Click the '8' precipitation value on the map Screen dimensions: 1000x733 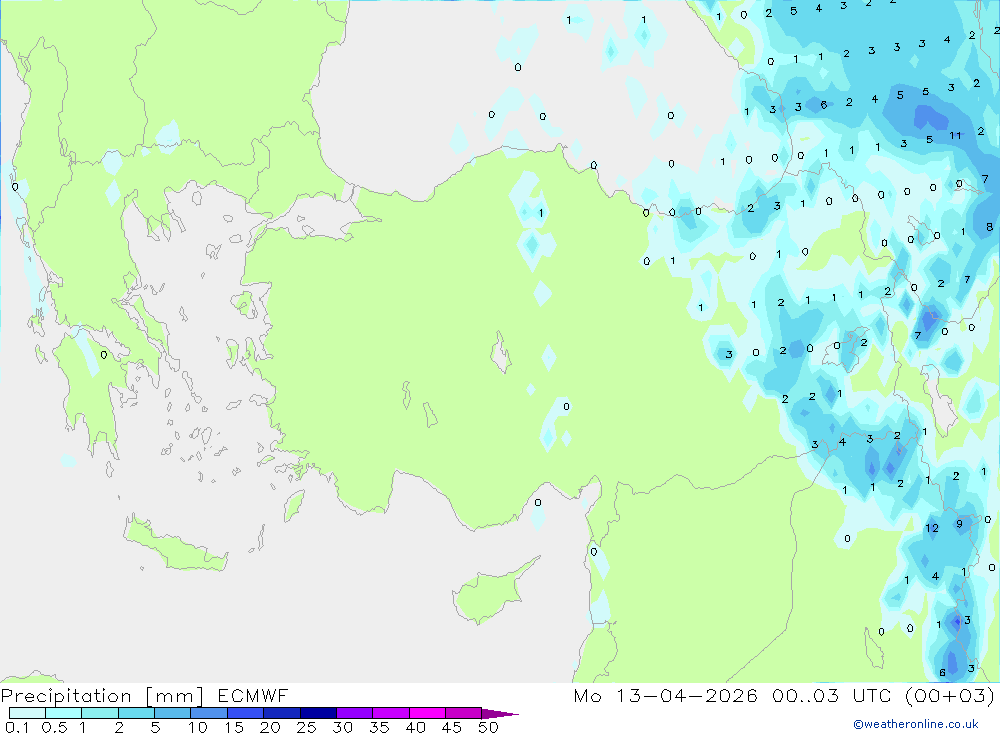click(989, 226)
